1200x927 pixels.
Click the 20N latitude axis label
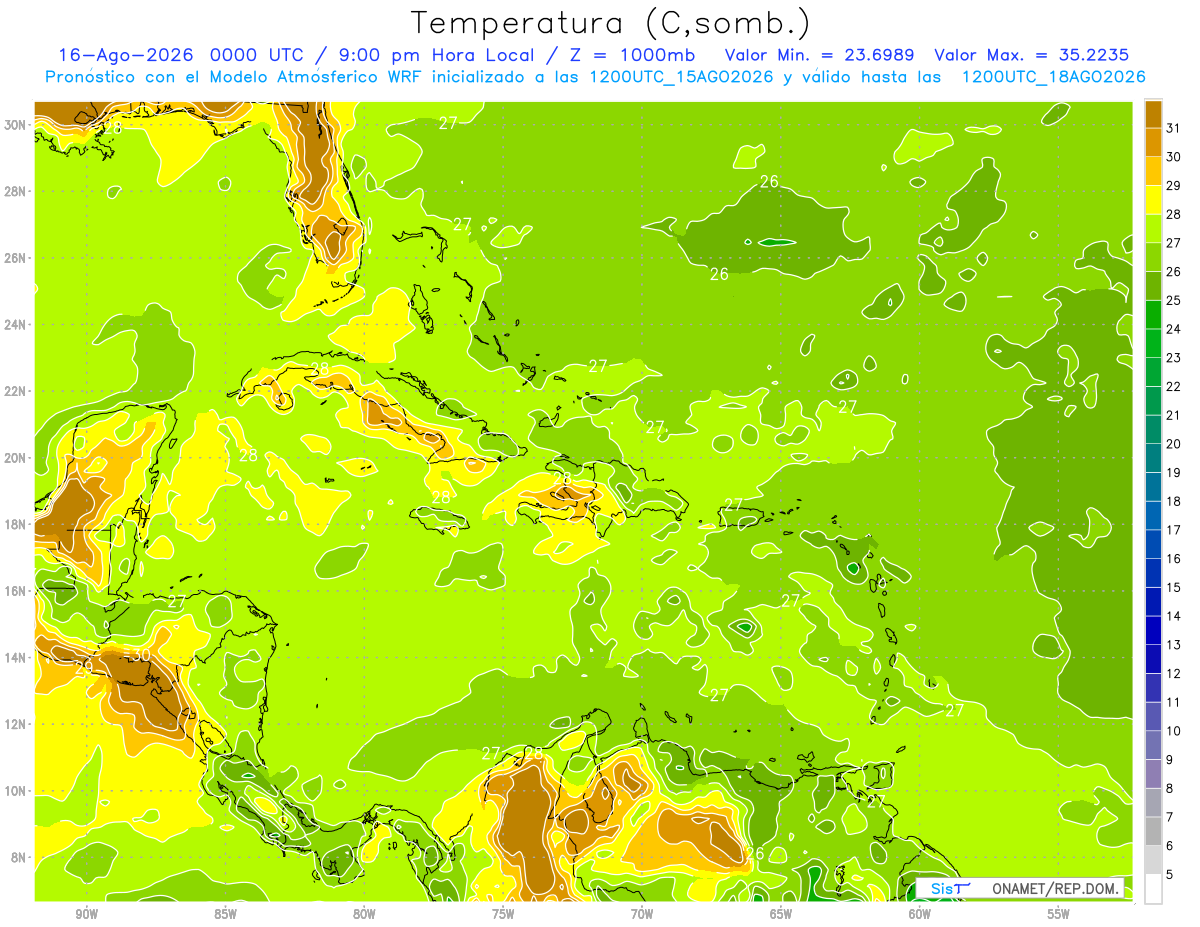point(15,457)
